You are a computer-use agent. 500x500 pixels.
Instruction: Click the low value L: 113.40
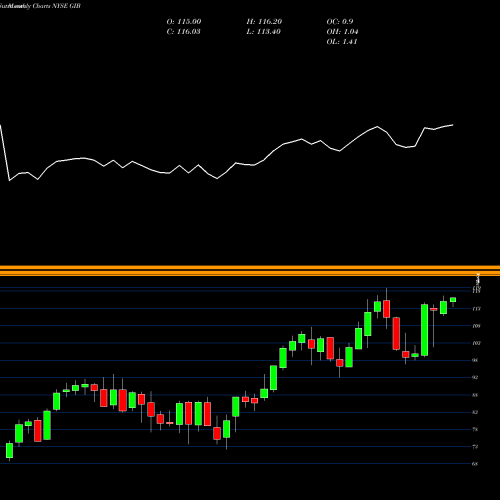(263, 32)
